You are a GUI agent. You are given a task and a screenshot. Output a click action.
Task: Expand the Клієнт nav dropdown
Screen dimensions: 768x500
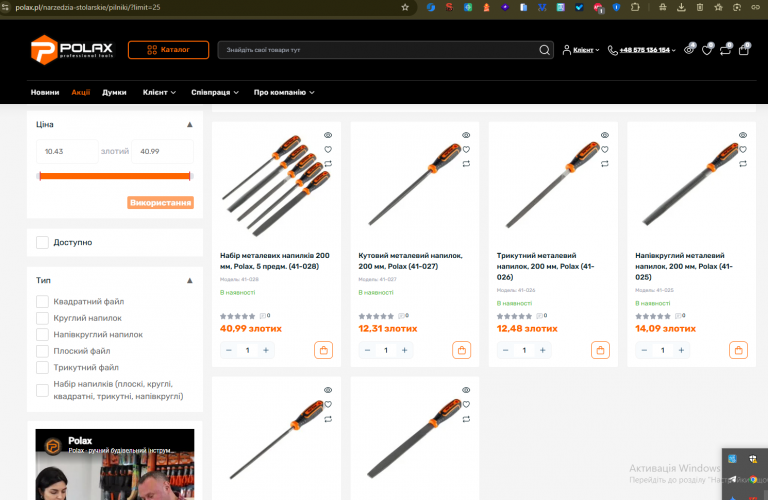[159, 92]
